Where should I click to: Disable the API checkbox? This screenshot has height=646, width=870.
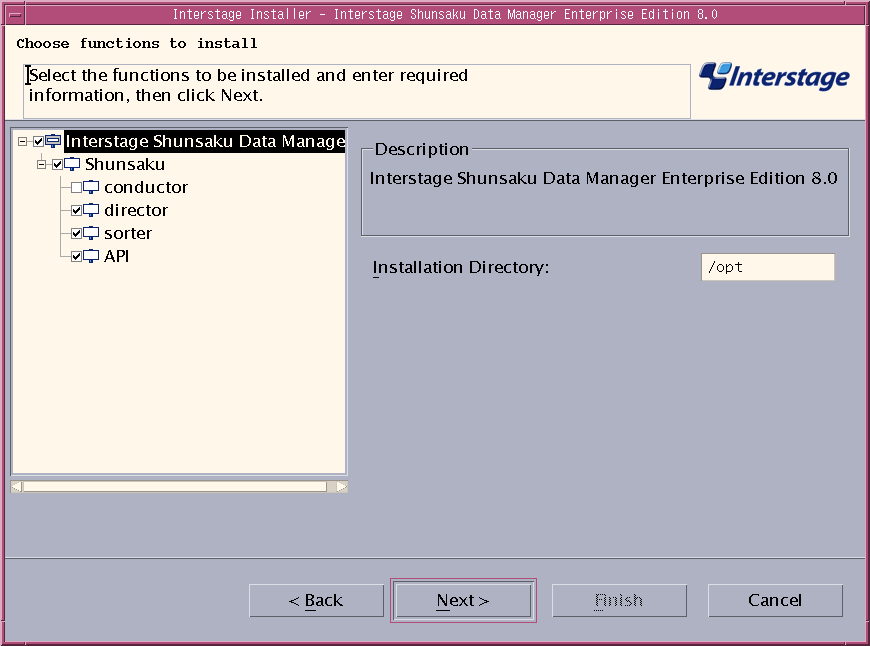[77, 256]
